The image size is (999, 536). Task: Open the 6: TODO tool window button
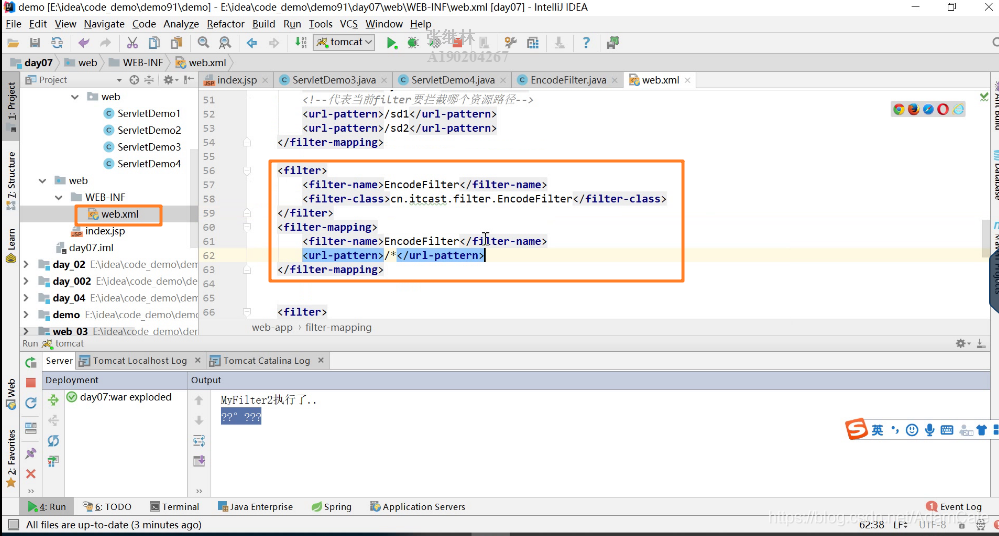[107, 507]
